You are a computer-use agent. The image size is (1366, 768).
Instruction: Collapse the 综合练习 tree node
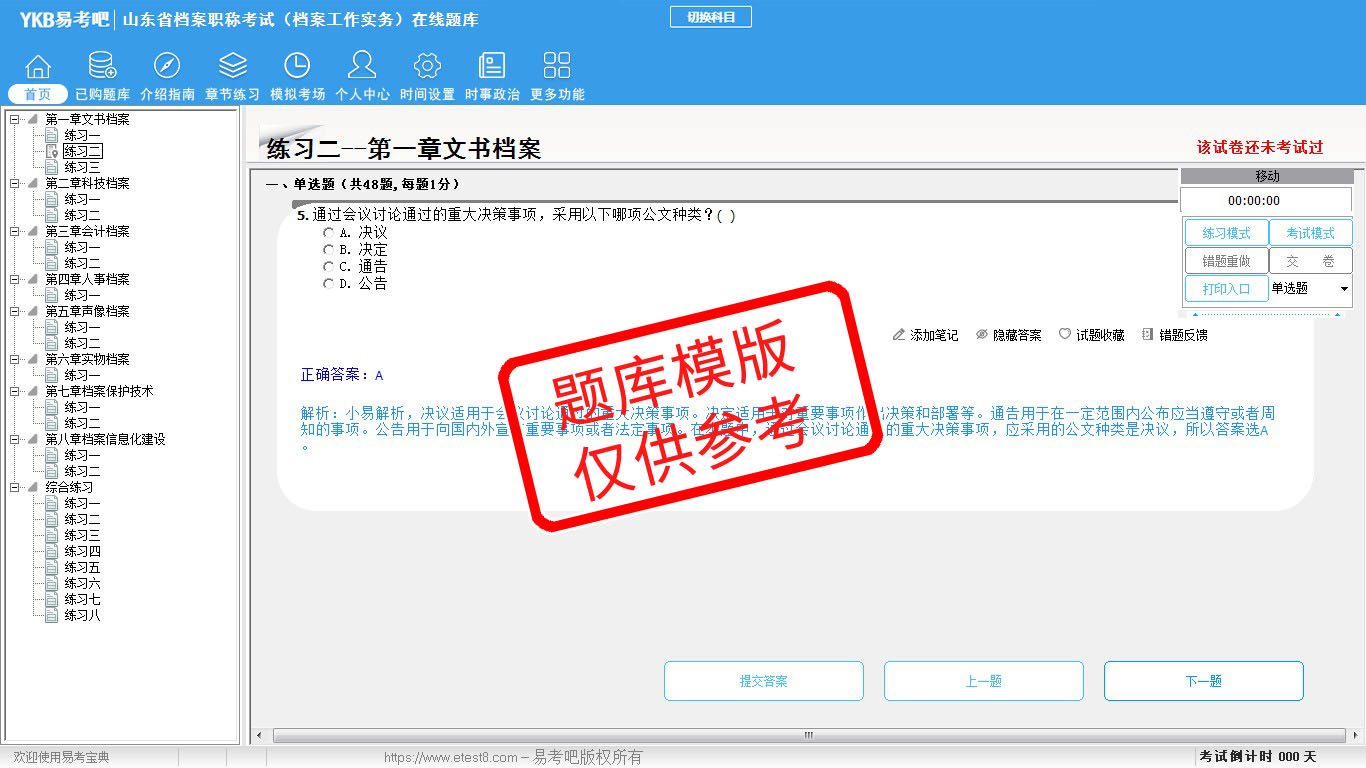tap(15, 488)
